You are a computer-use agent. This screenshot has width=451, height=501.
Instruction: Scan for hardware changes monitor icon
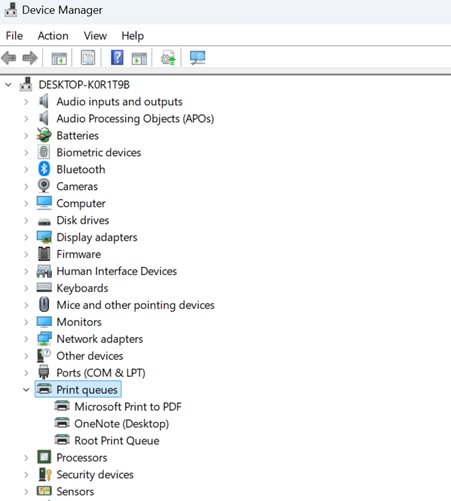[x=198, y=58]
